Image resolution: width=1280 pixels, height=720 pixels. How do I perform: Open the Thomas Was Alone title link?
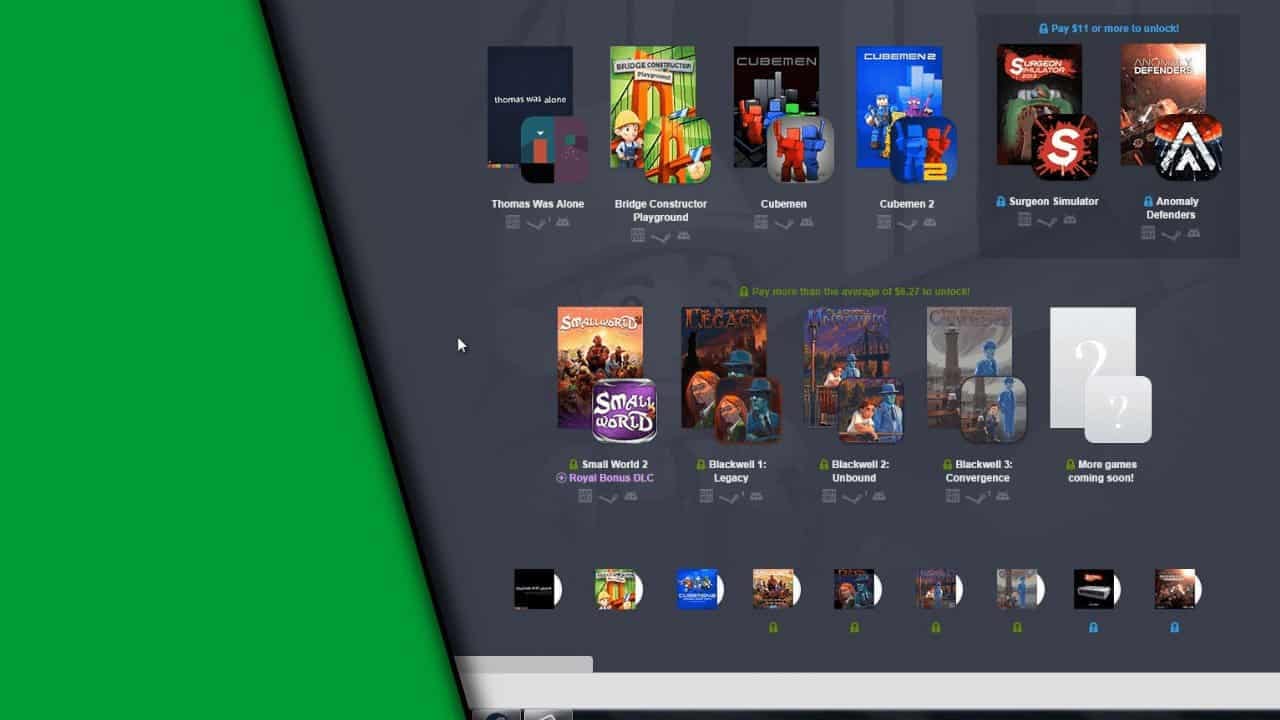(538, 204)
